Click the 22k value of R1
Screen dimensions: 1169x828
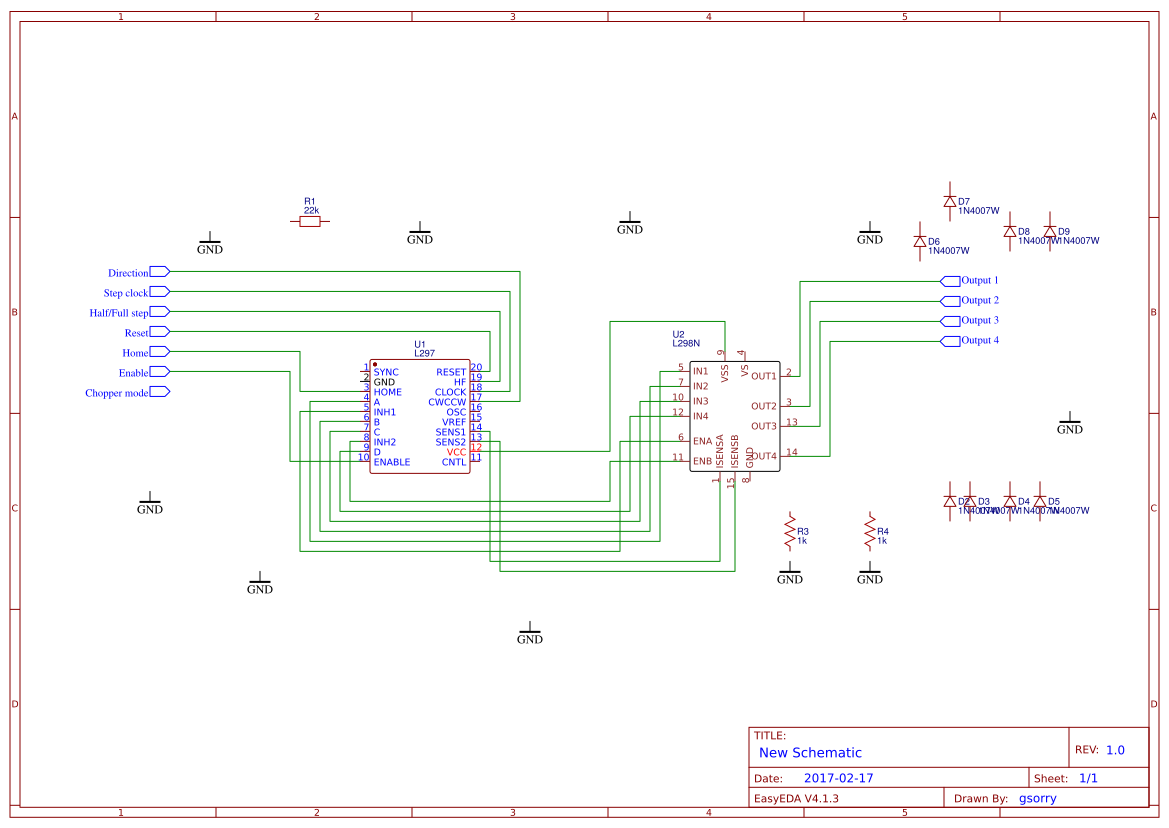pos(311,211)
